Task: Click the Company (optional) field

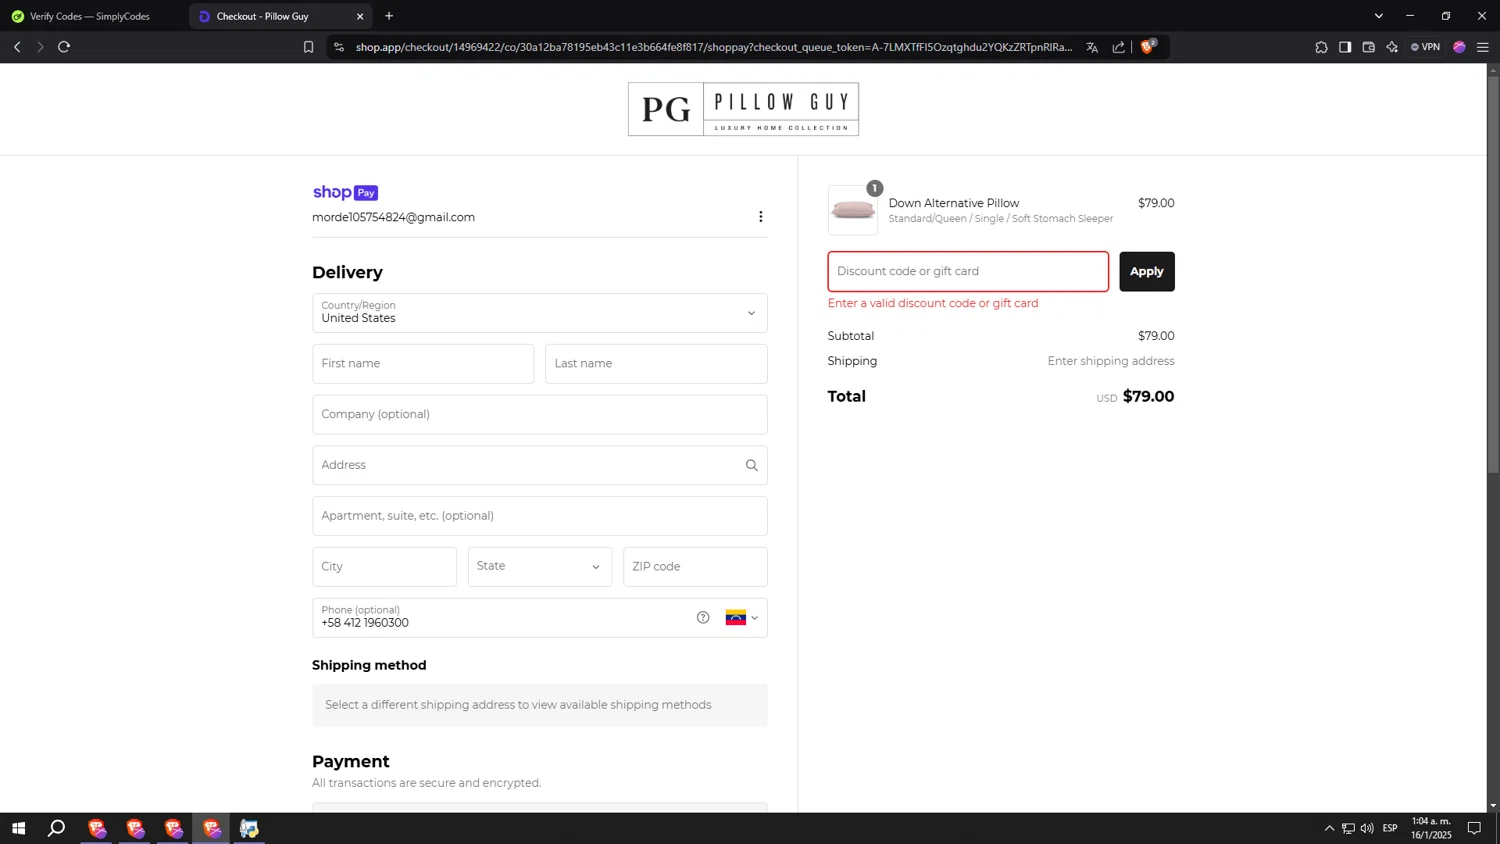Action: (x=539, y=414)
